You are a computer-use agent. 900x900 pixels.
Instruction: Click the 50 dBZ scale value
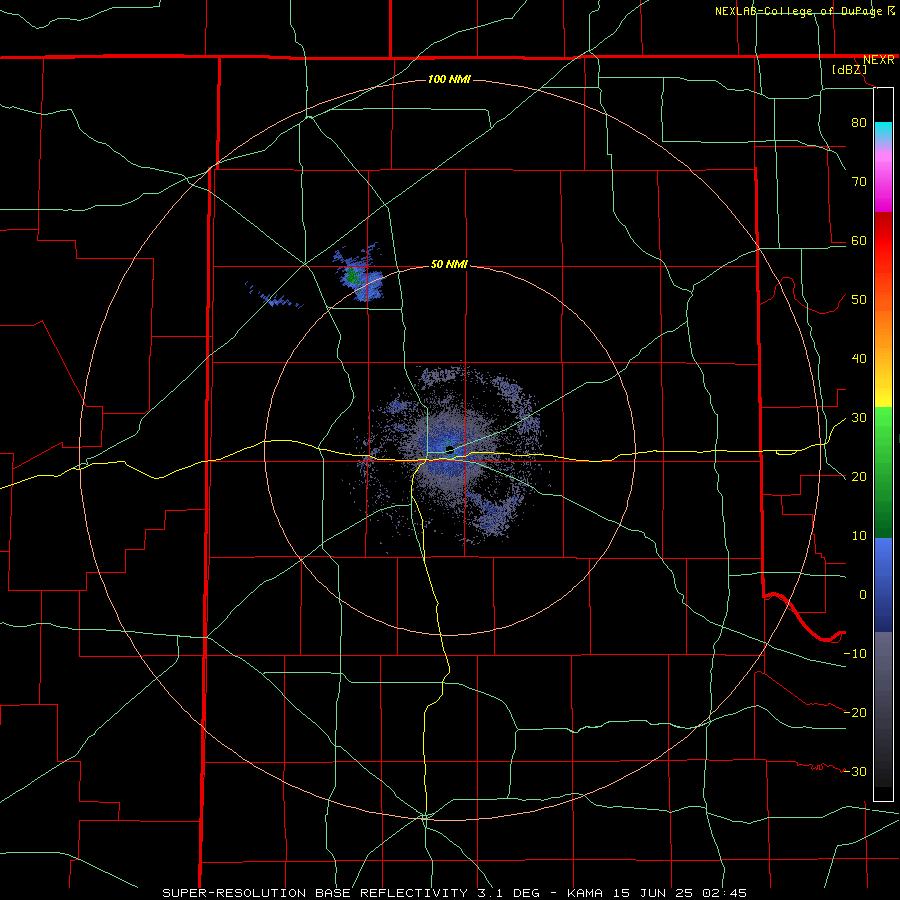(859, 300)
